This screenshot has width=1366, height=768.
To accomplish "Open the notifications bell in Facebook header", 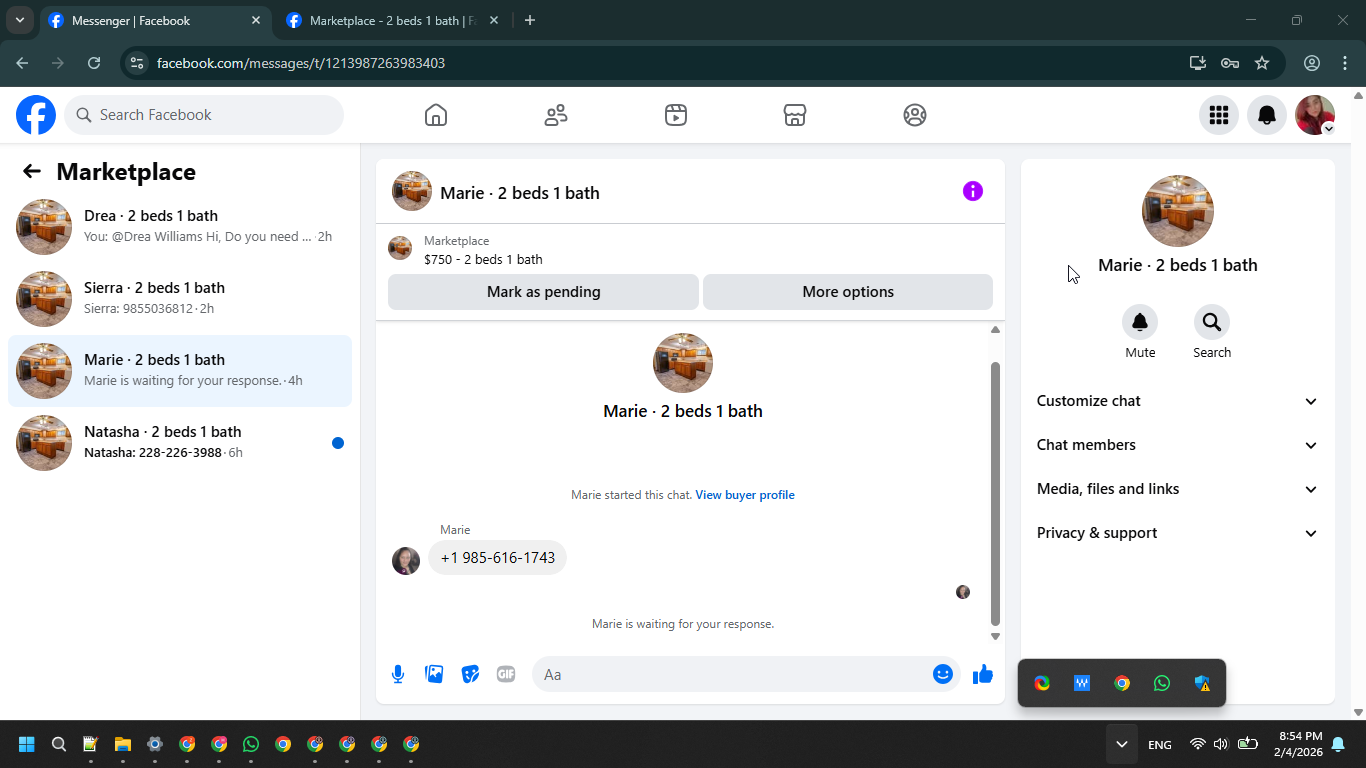I will pyautogui.click(x=1267, y=115).
